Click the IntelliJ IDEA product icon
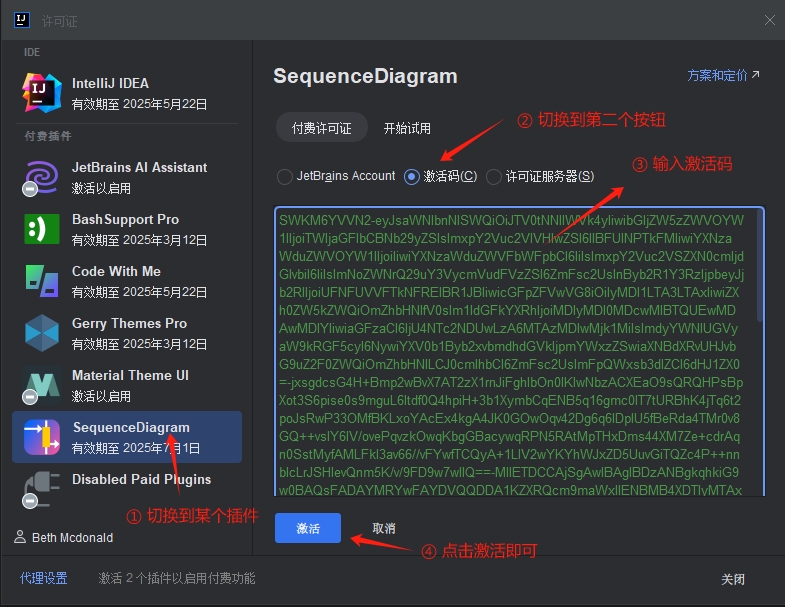 click(x=42, y=93)
